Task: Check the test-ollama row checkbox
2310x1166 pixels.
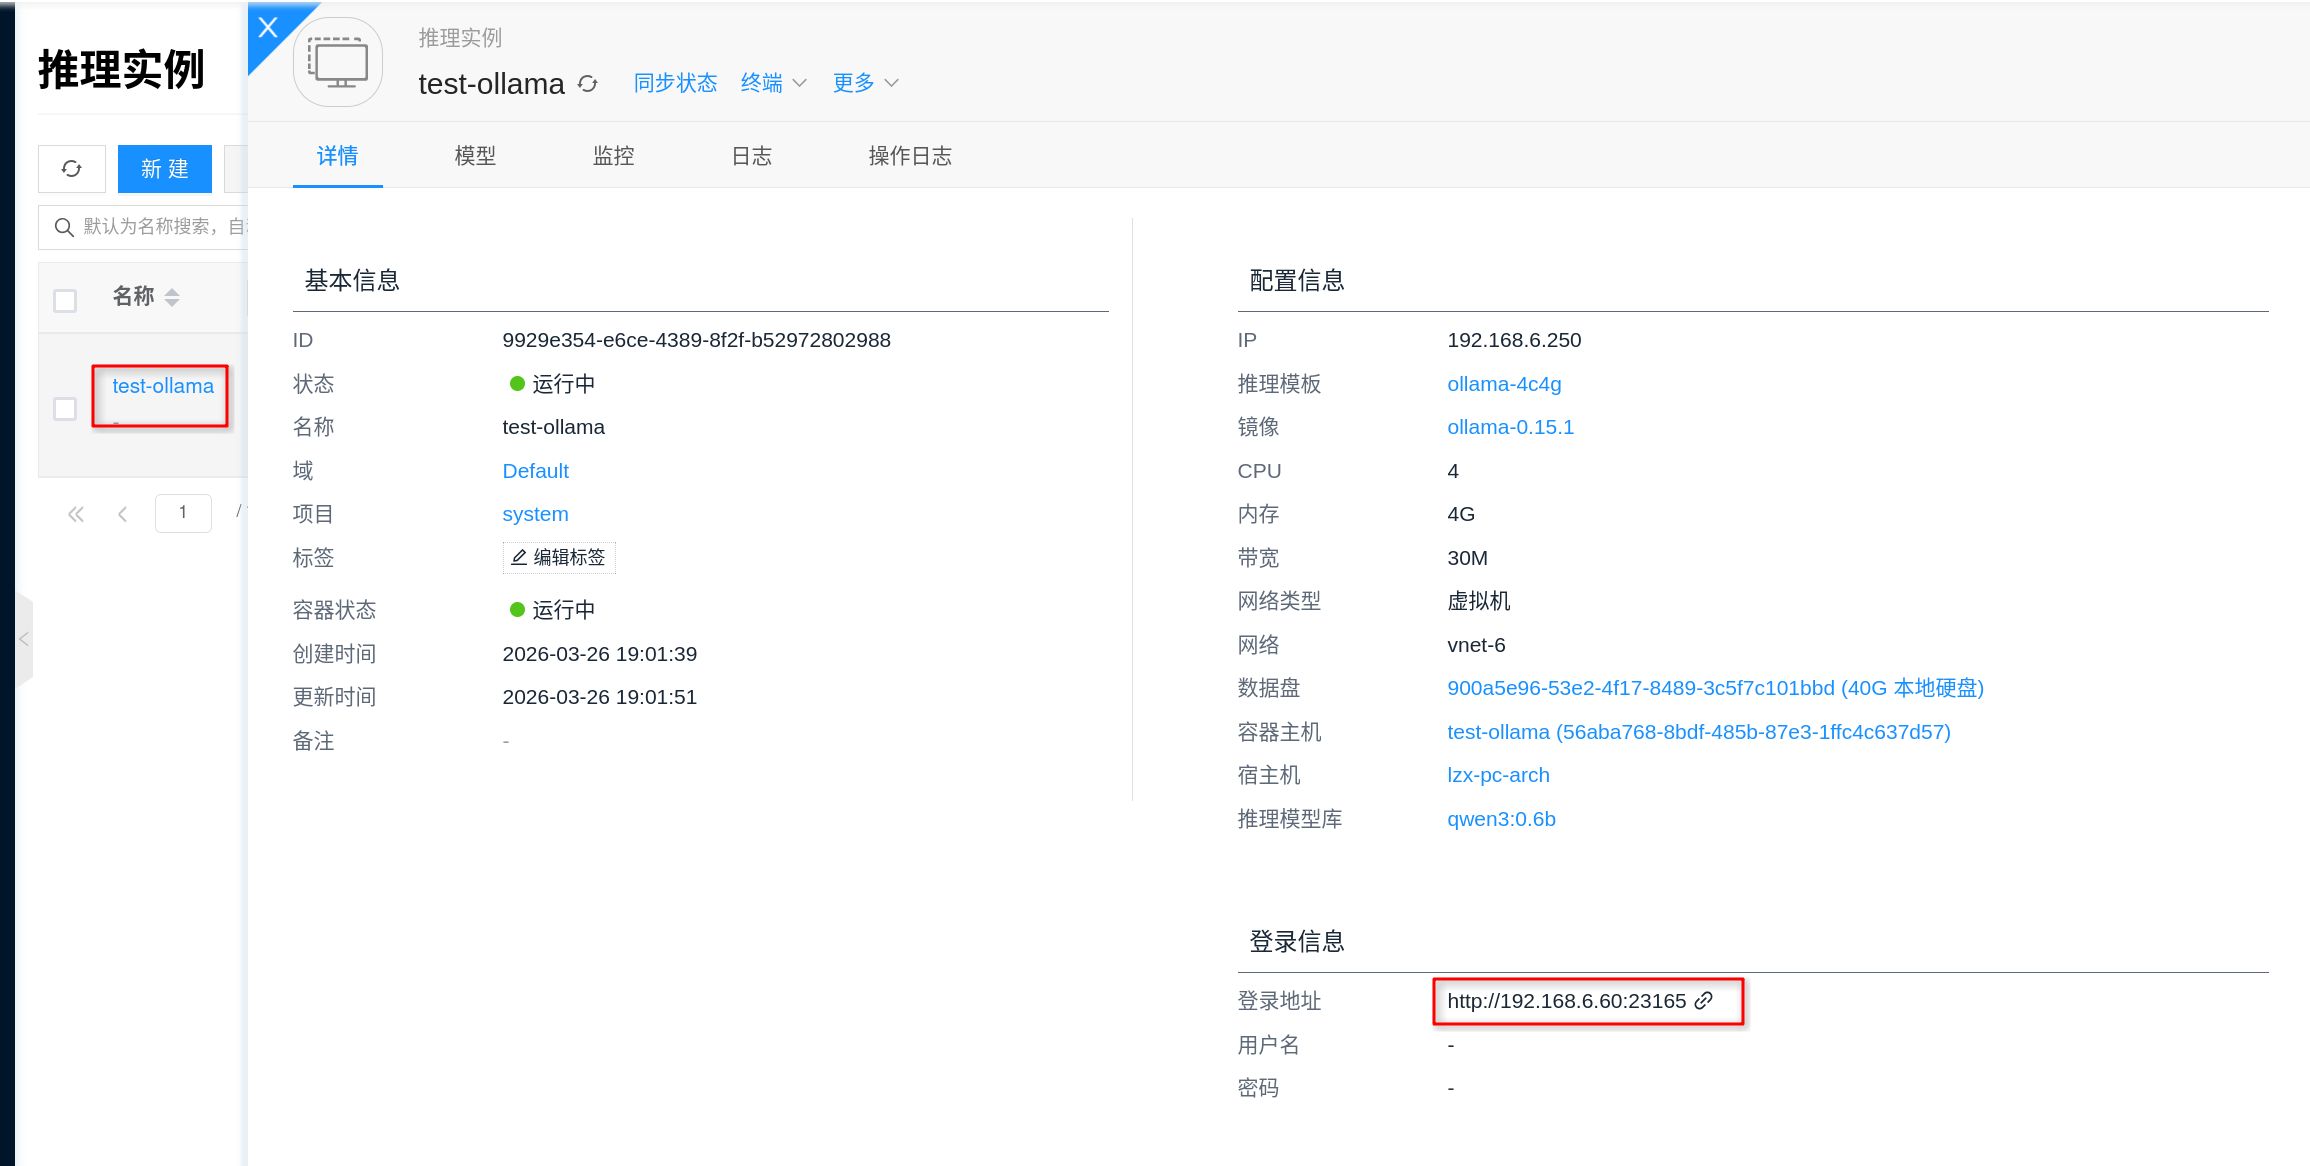Action: (65, 409)
